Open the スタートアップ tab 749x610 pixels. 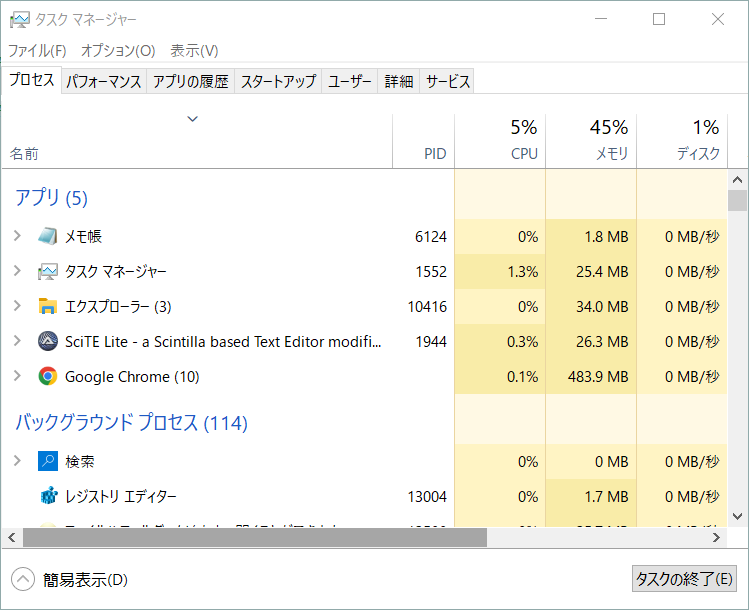coord(278,82)
